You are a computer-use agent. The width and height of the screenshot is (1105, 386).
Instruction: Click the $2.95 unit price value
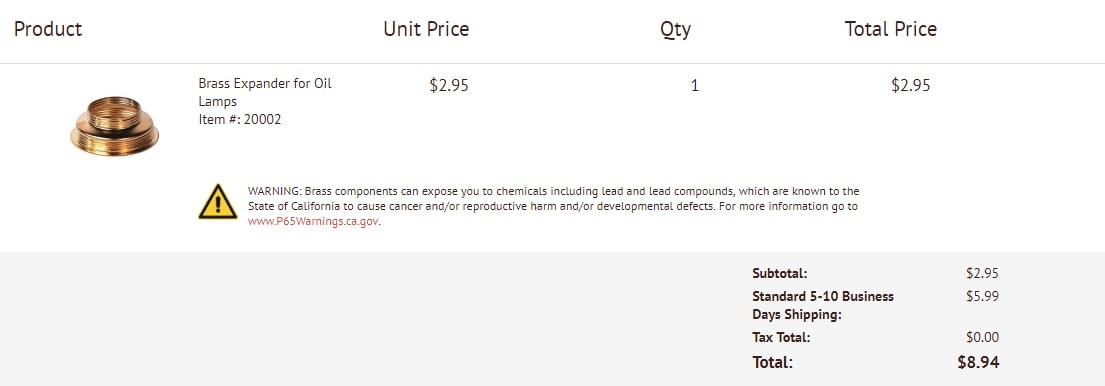pyautogui.click(x=449, y=85)
